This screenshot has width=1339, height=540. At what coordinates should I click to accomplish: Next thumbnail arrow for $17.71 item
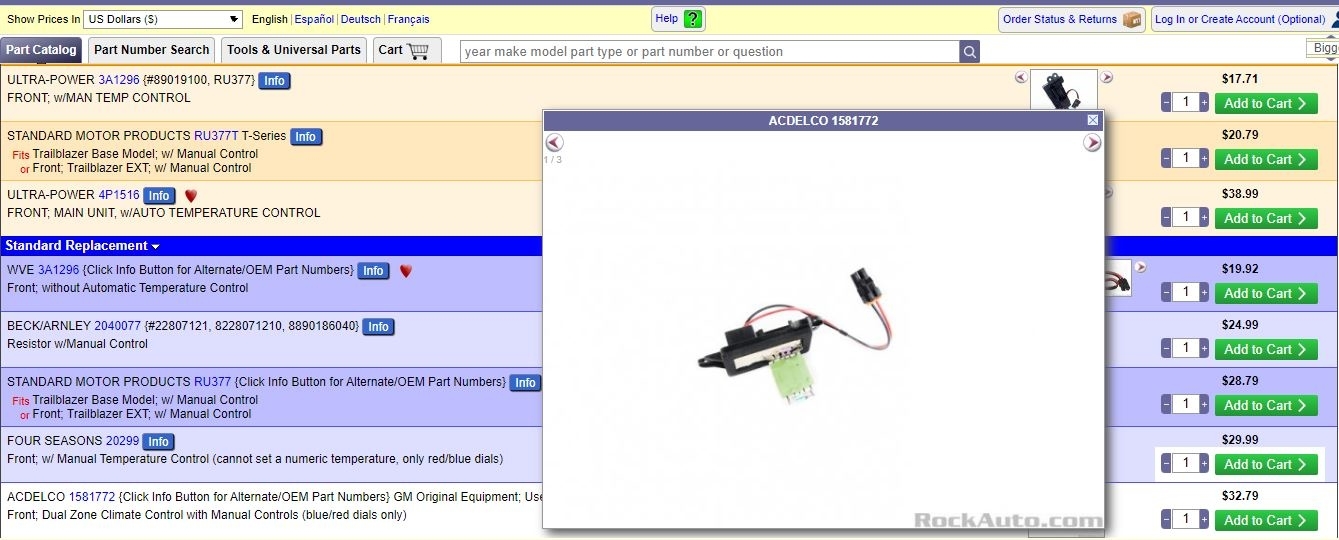(x=1106, y=77)
